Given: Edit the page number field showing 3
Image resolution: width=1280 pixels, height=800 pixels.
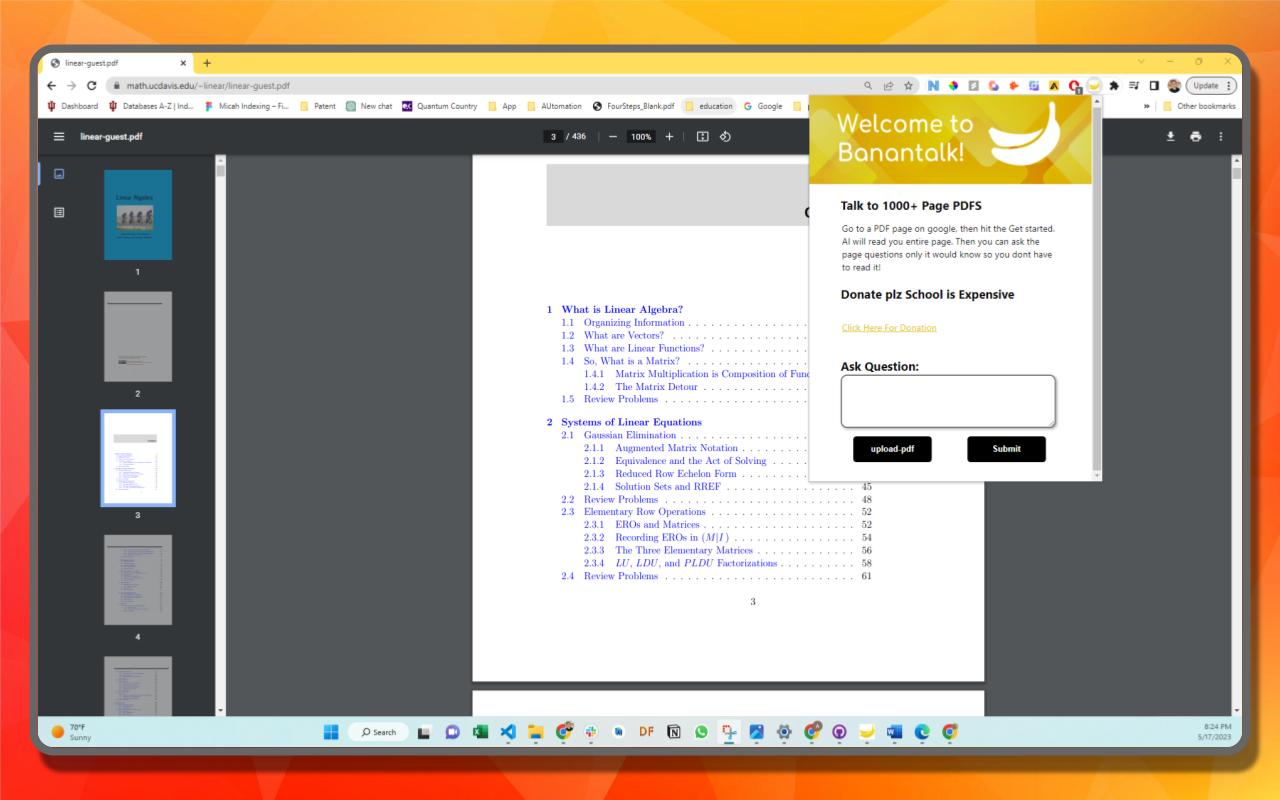Looking at the screenshot, I should pyautogui.click(x=554, y=137).
